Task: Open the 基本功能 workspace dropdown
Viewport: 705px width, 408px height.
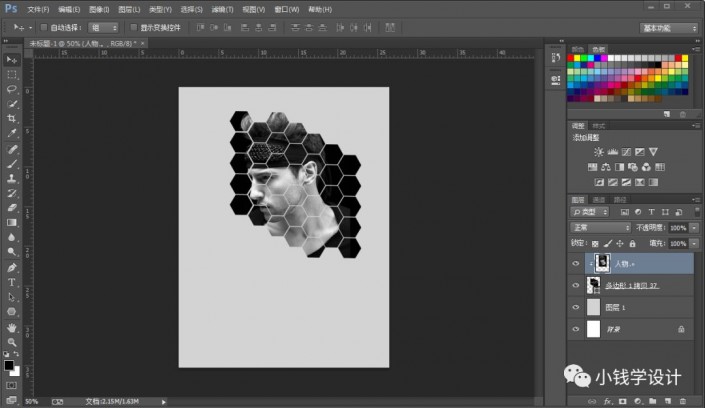Action: tap(668, 27)
